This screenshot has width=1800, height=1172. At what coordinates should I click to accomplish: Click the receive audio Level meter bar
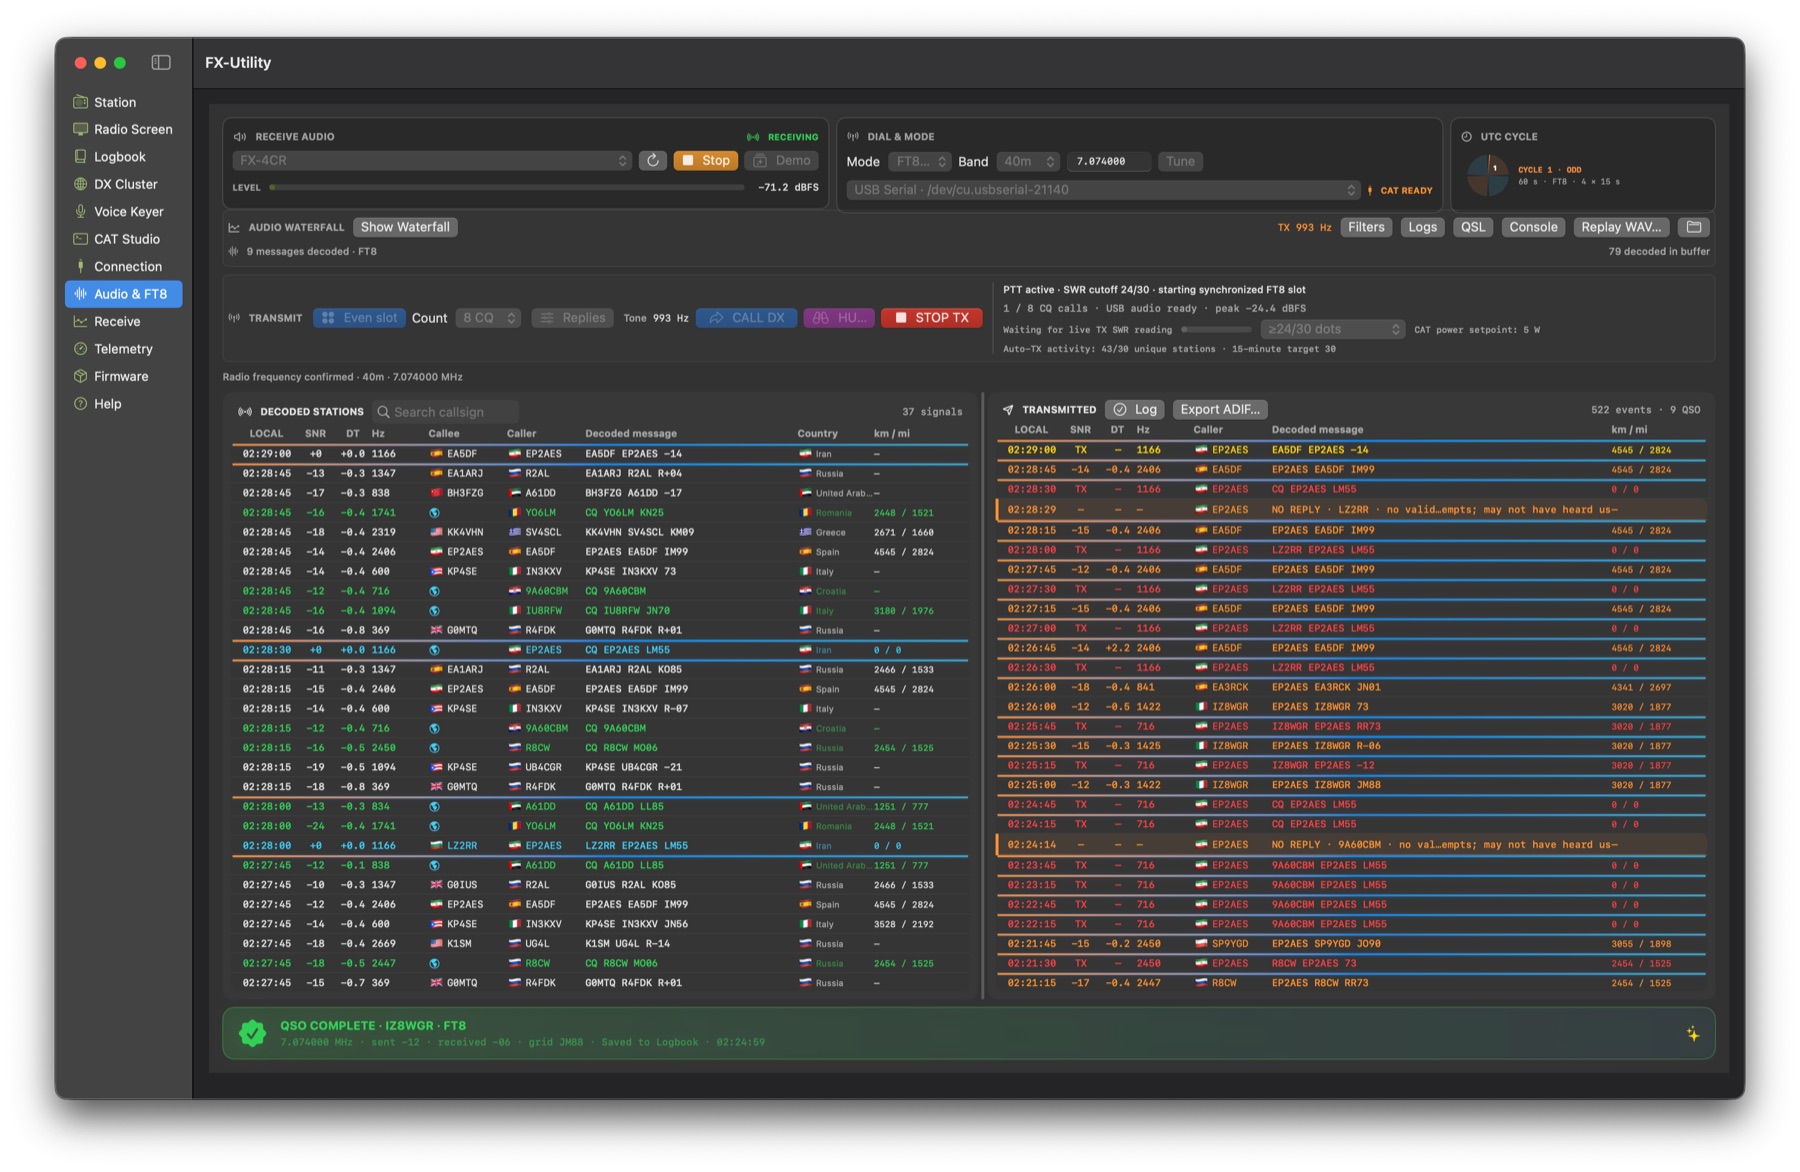click(x=507, y=187)
